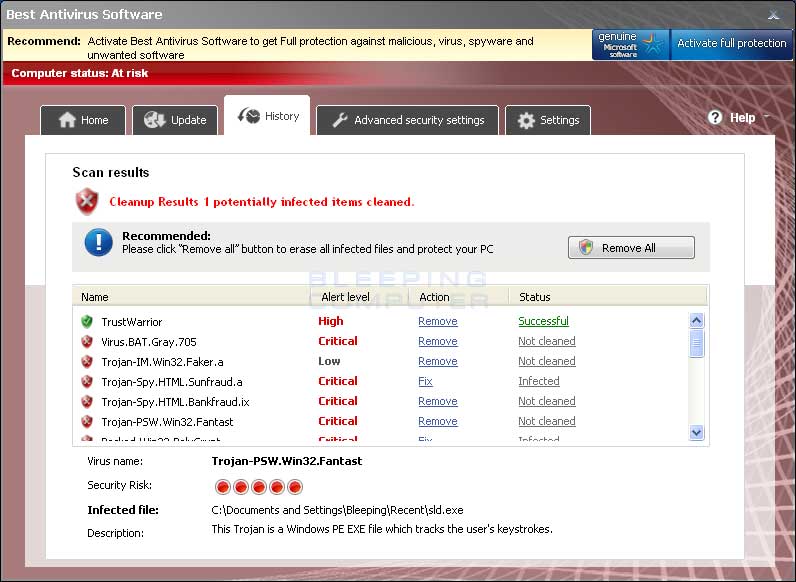Select the Virus.BAT.Gray.705 entry
The width and height of the screenshot is (796, 582).
coord(149,342)
